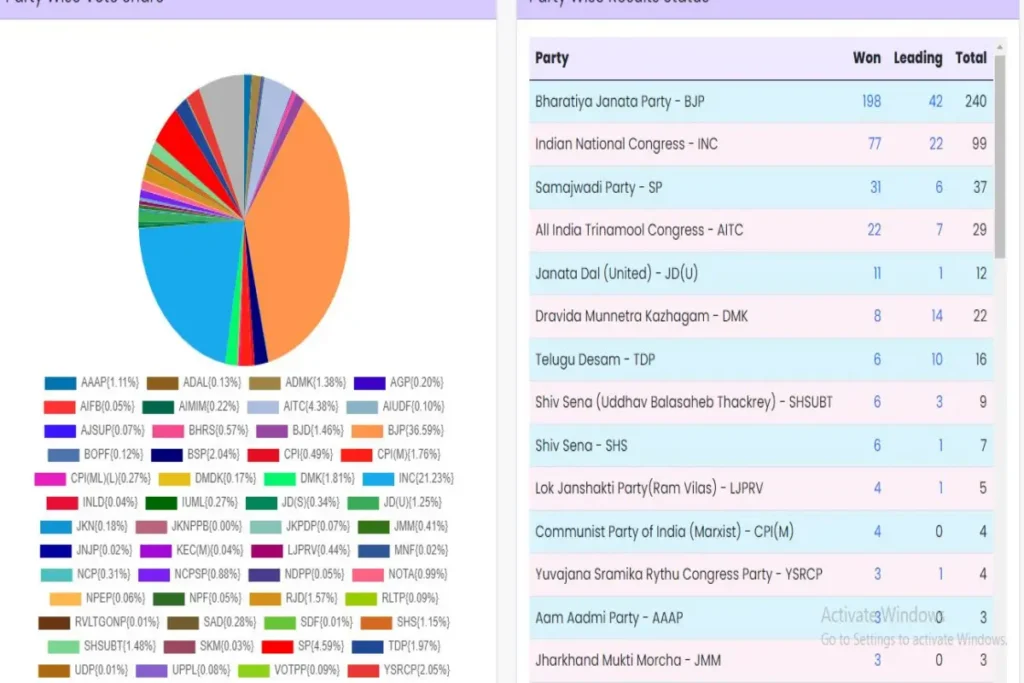The height and width of the screenshot is (683, 1024).
Task: Click the blue INC pie slice
Action: 189,287
